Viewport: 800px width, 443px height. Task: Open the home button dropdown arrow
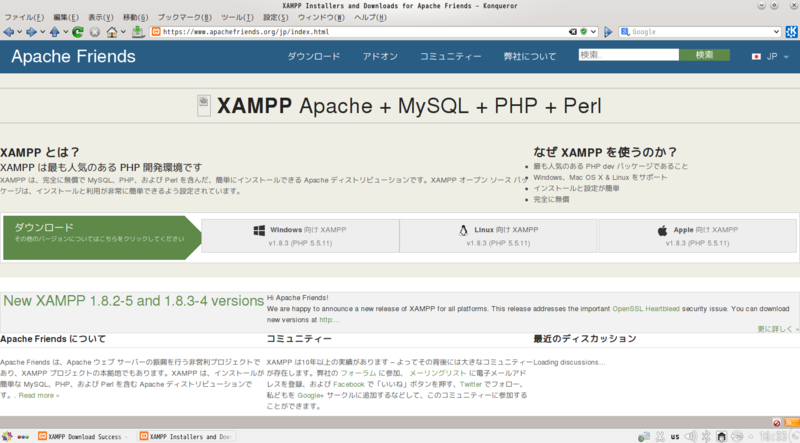[x=123, y=32]
